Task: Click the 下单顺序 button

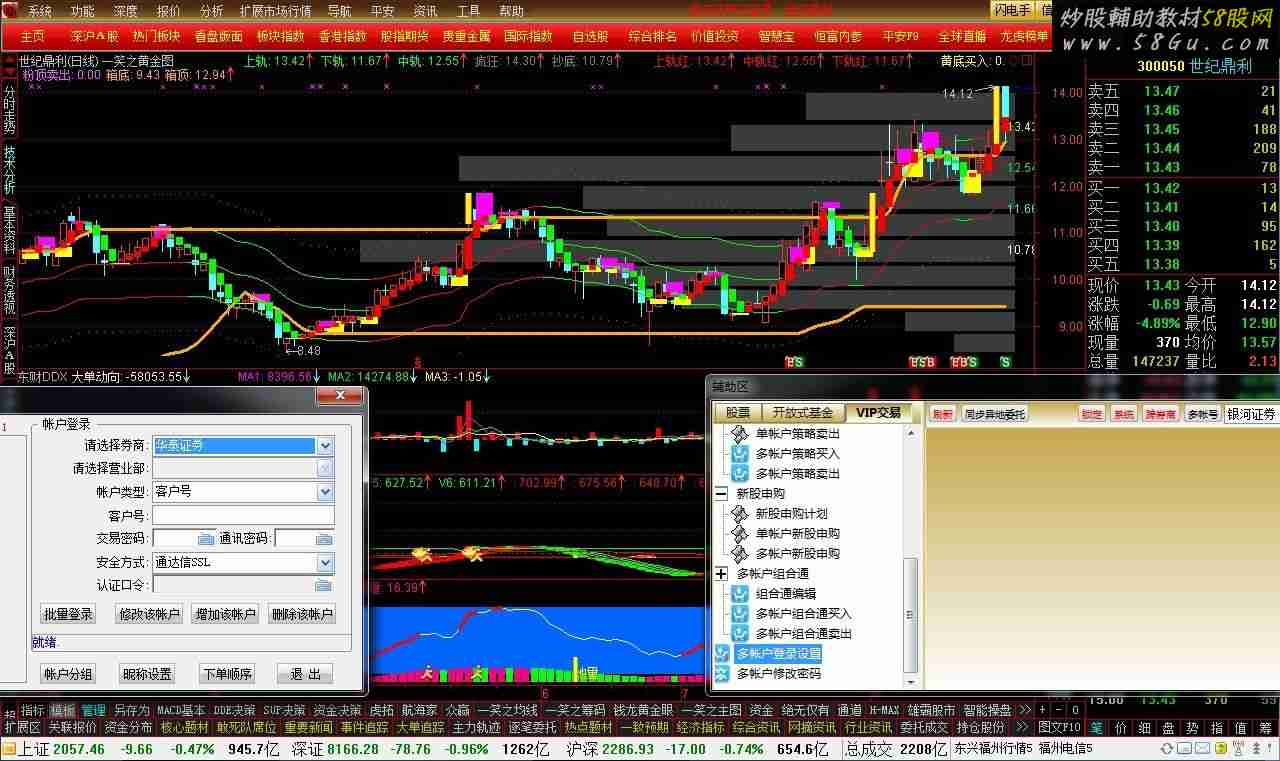Action: click(226, 674)
